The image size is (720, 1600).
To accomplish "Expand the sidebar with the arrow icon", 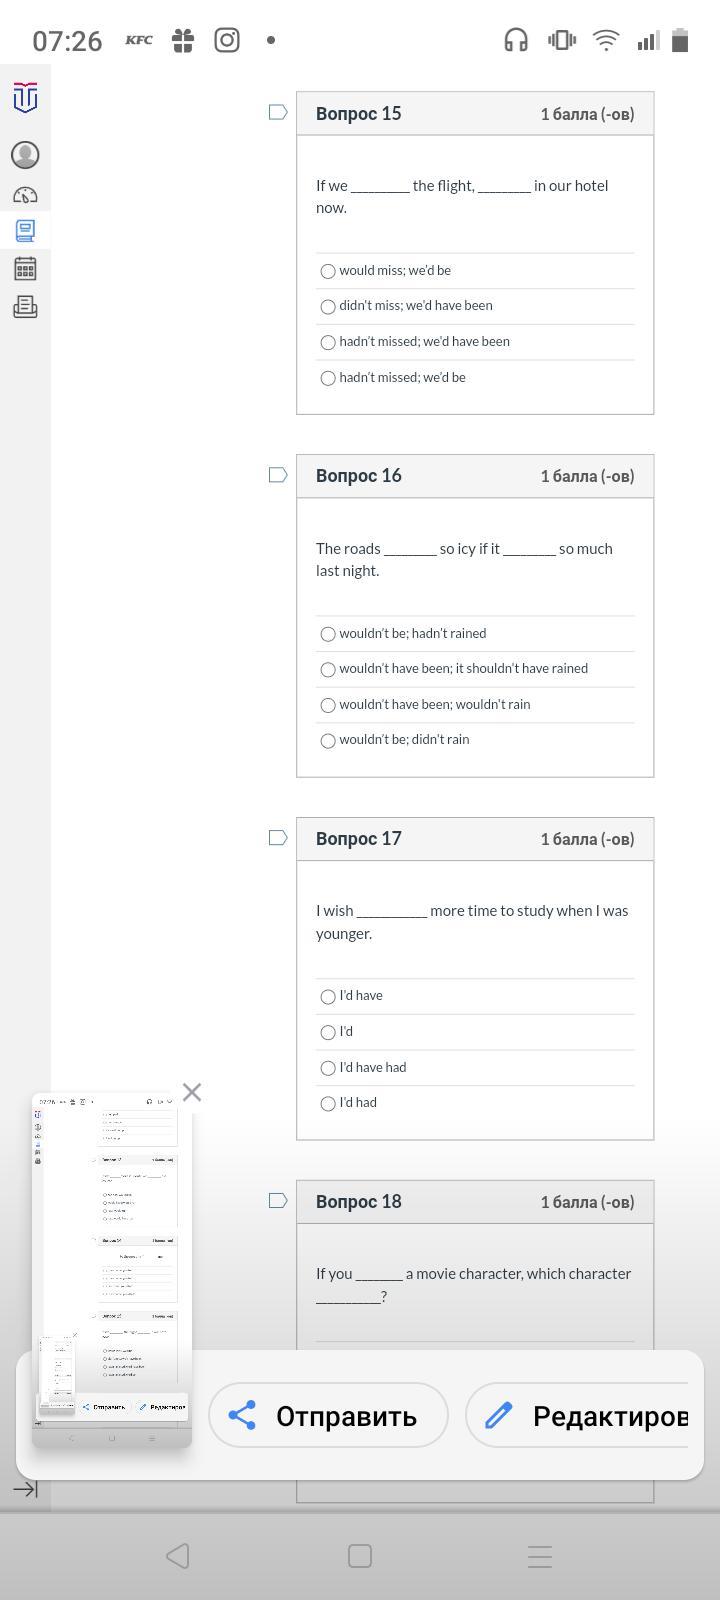I will pos(25,1490).
